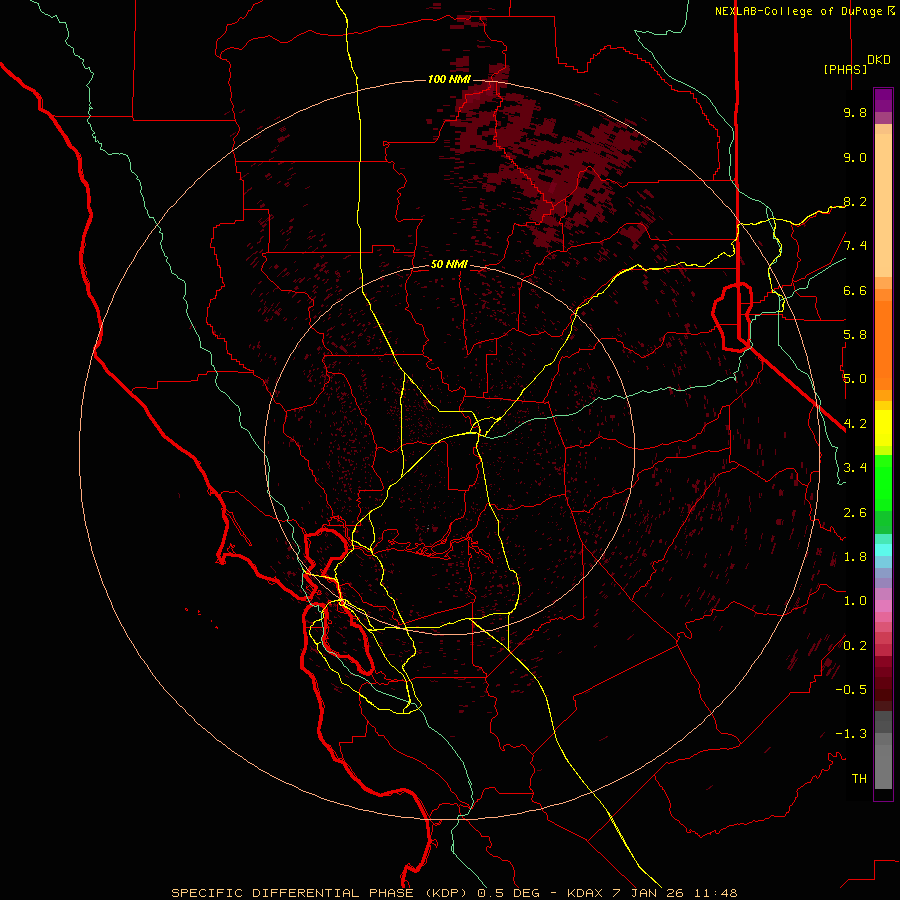Click the cyan band of the color scale
This screenshot has width=900, height=900.
[883, 549]
